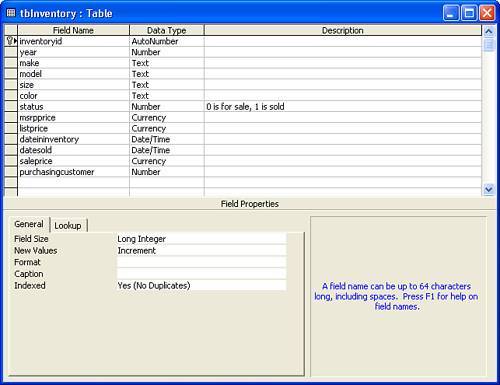Click the size field name cell
This screenshot has height=385, width=500.
coord(73,85)
